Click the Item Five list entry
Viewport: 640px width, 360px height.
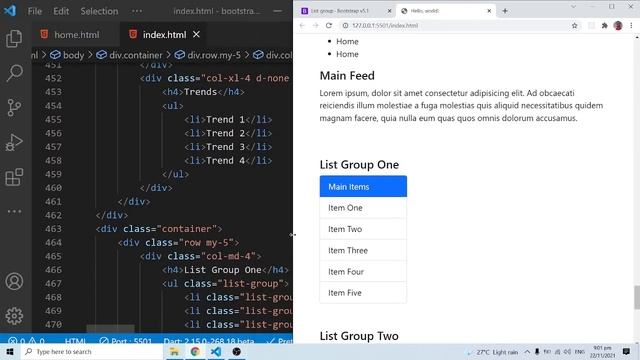click(x=363, y=293)
